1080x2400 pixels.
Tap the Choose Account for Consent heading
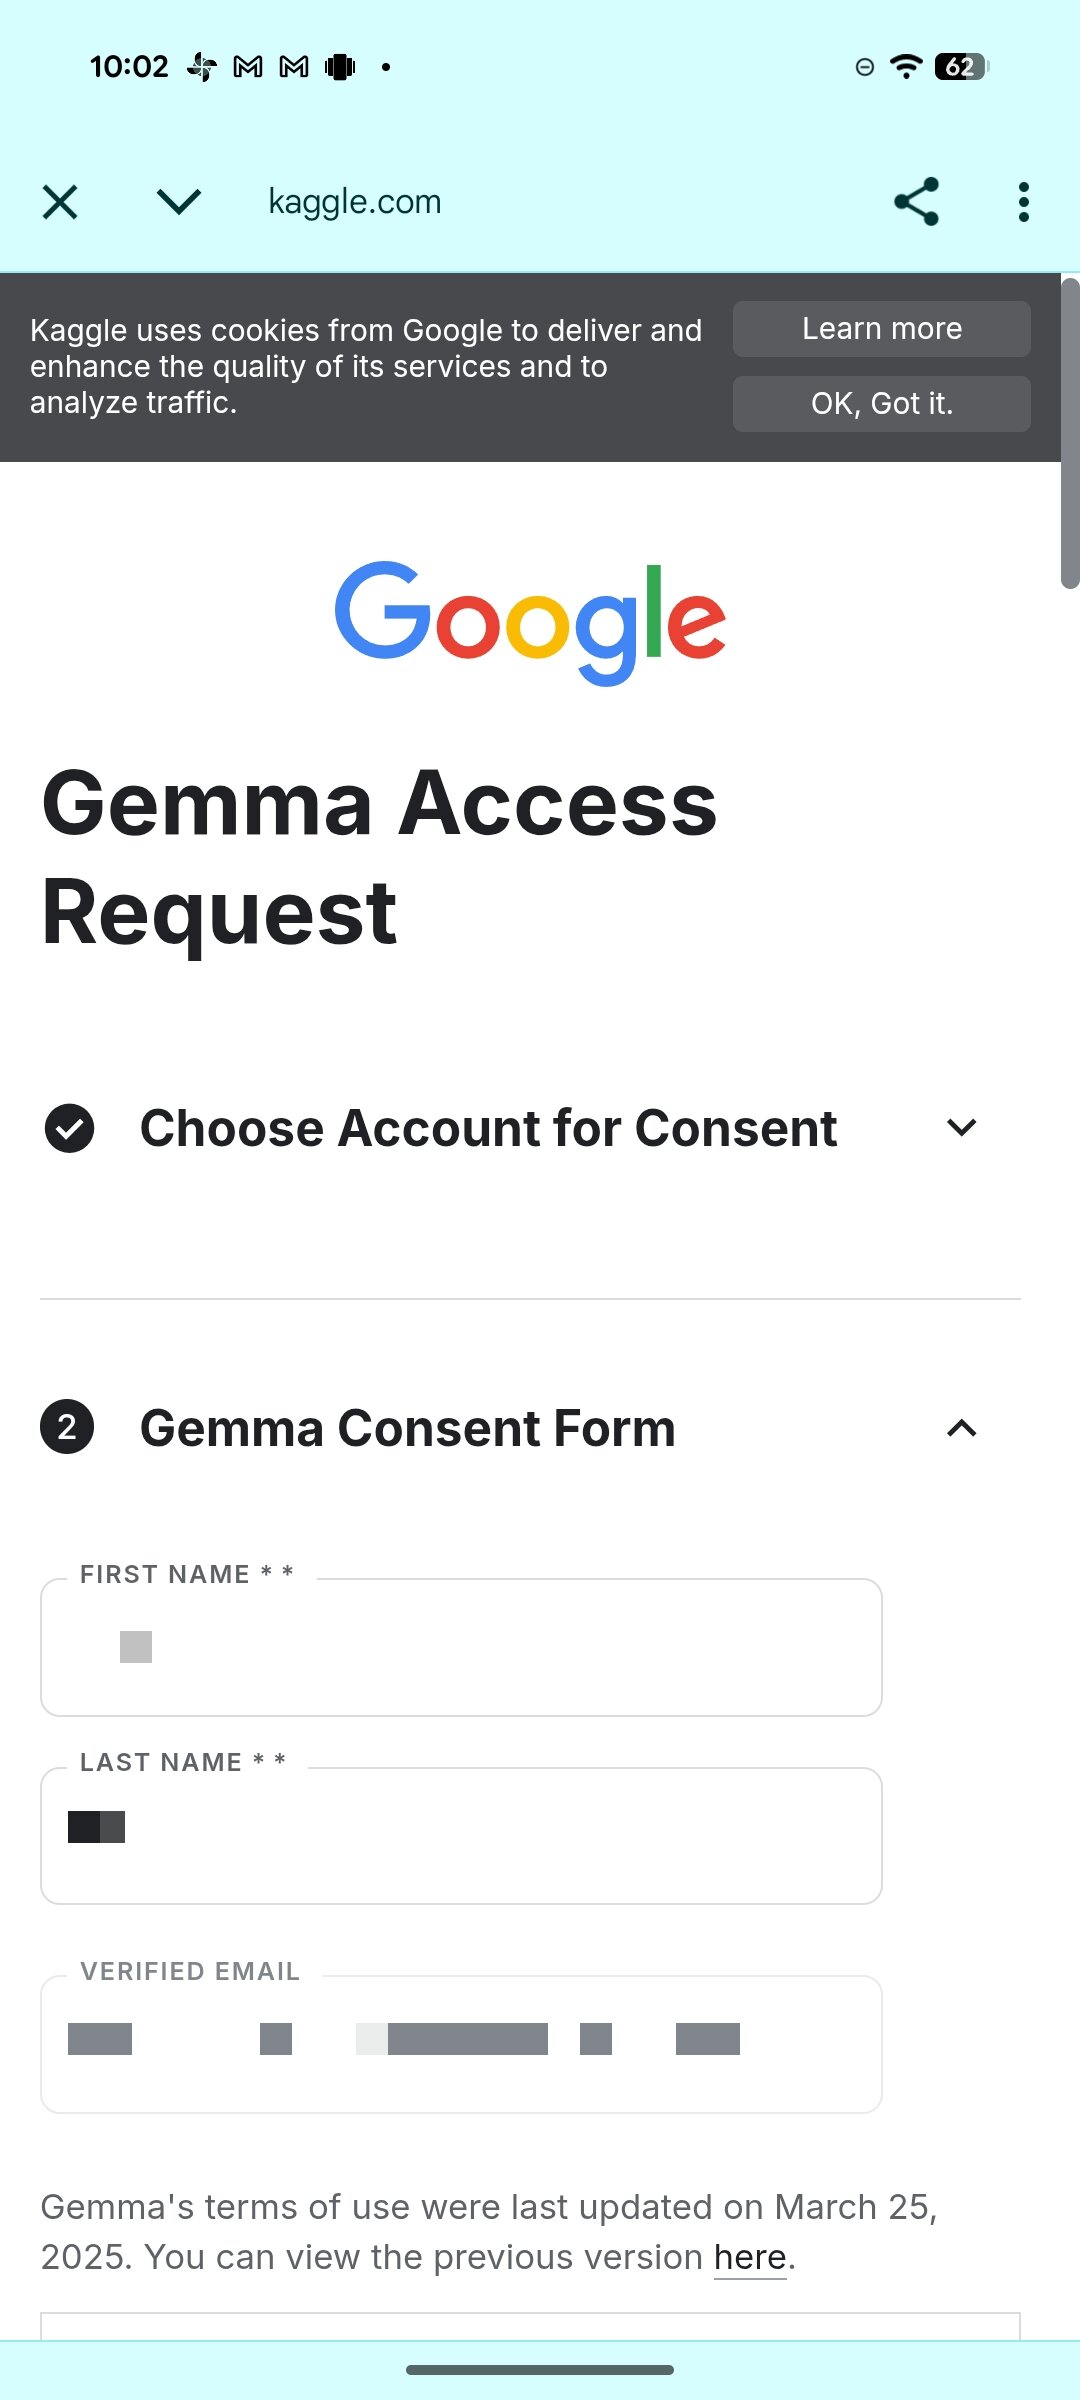coord(488,1129)
